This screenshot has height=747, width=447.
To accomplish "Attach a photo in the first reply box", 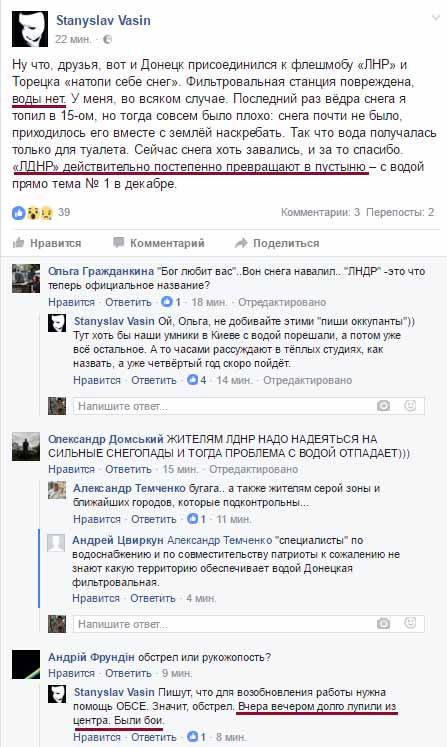I will [x=383, y=406].
